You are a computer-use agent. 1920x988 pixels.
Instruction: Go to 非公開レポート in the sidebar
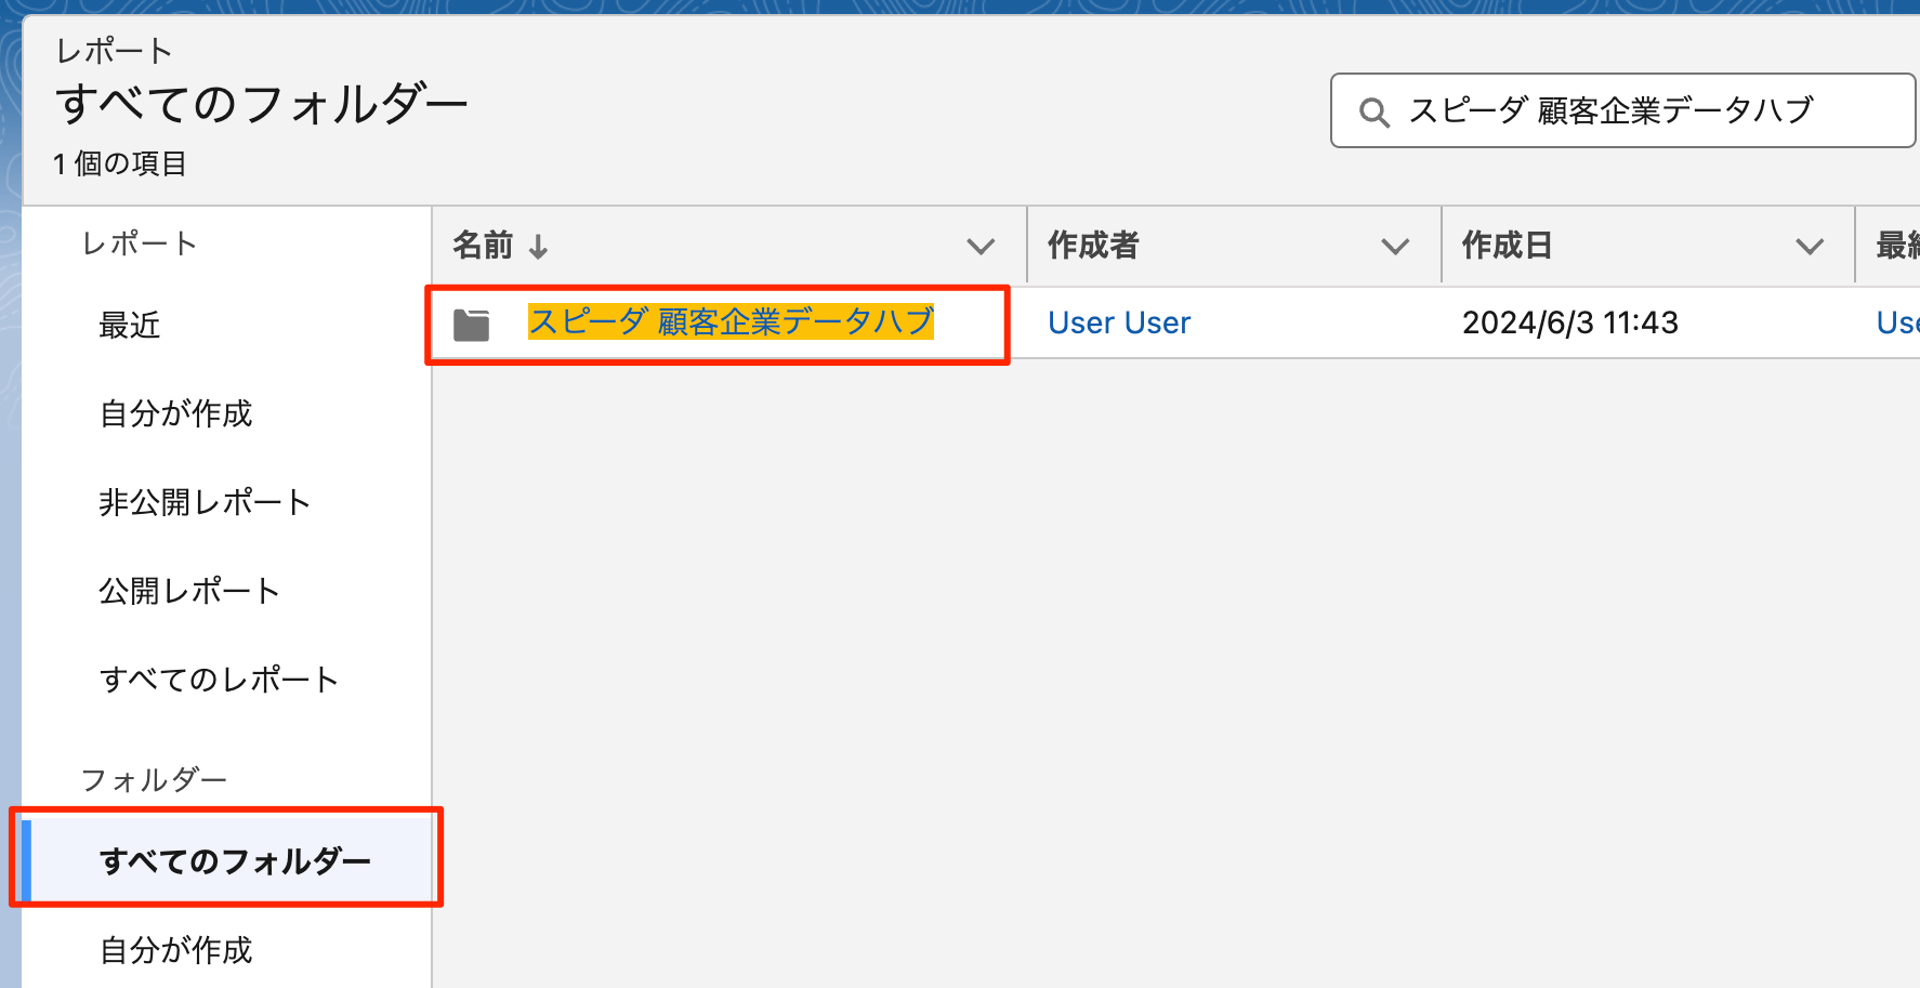pyautogui.click(x=204, y=502)
